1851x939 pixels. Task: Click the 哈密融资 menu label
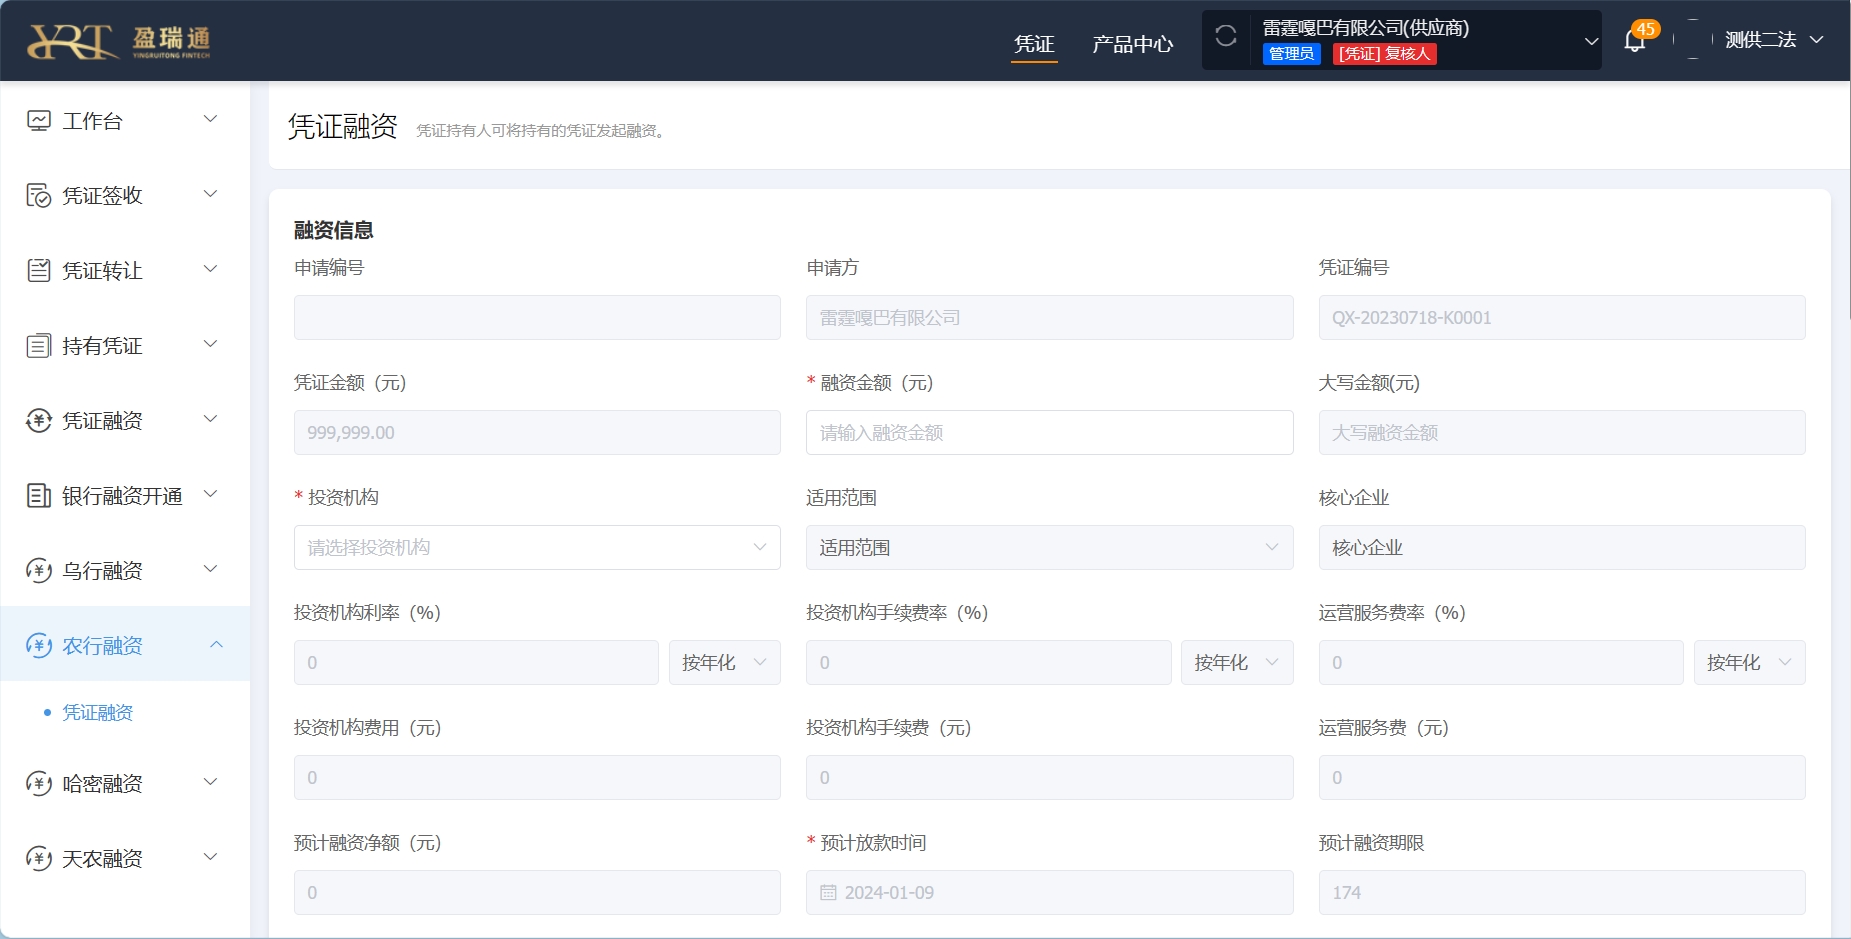point(102,784)
